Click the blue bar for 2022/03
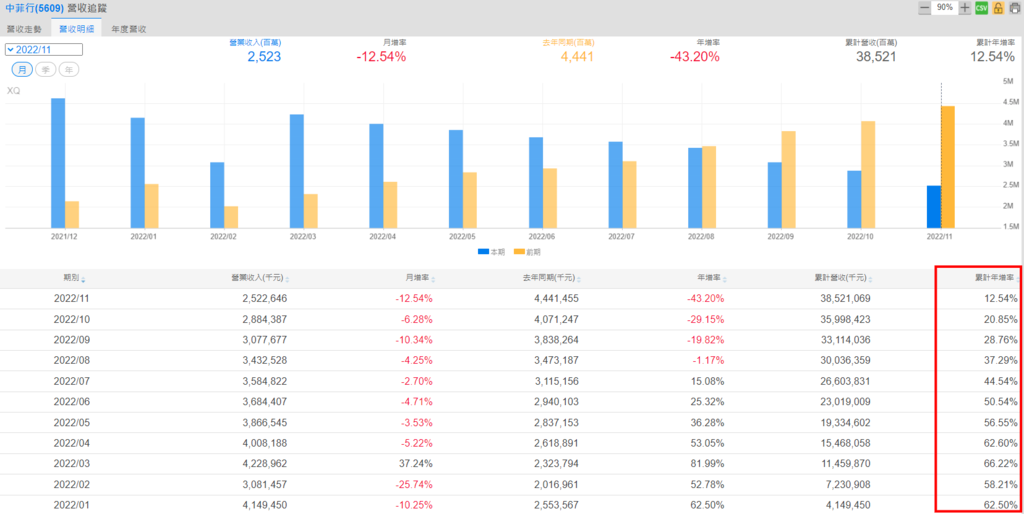The image size is (1024, 514). [x=296, y=172]
